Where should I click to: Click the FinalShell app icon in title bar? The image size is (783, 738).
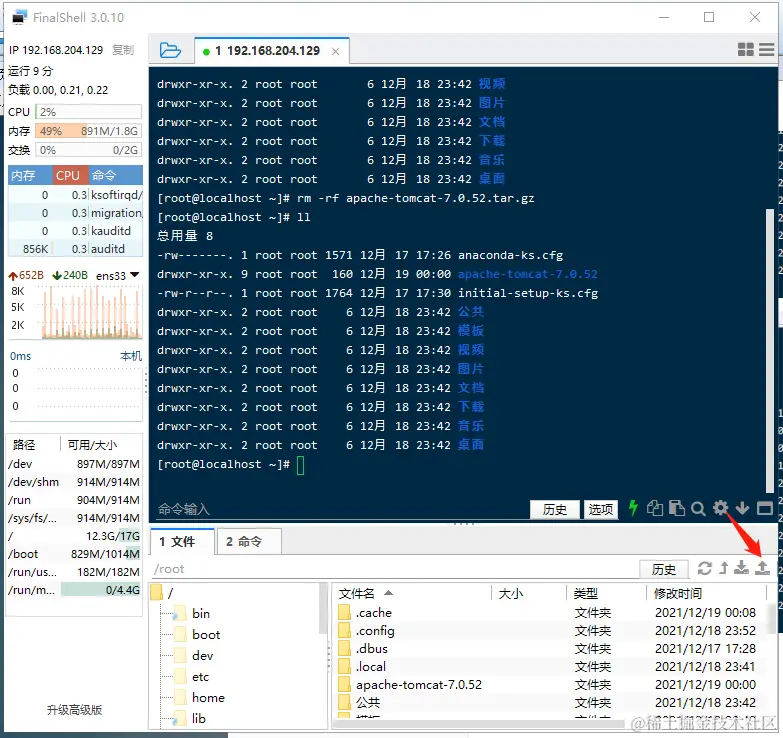pyautogui.click(x=19, y=17)
